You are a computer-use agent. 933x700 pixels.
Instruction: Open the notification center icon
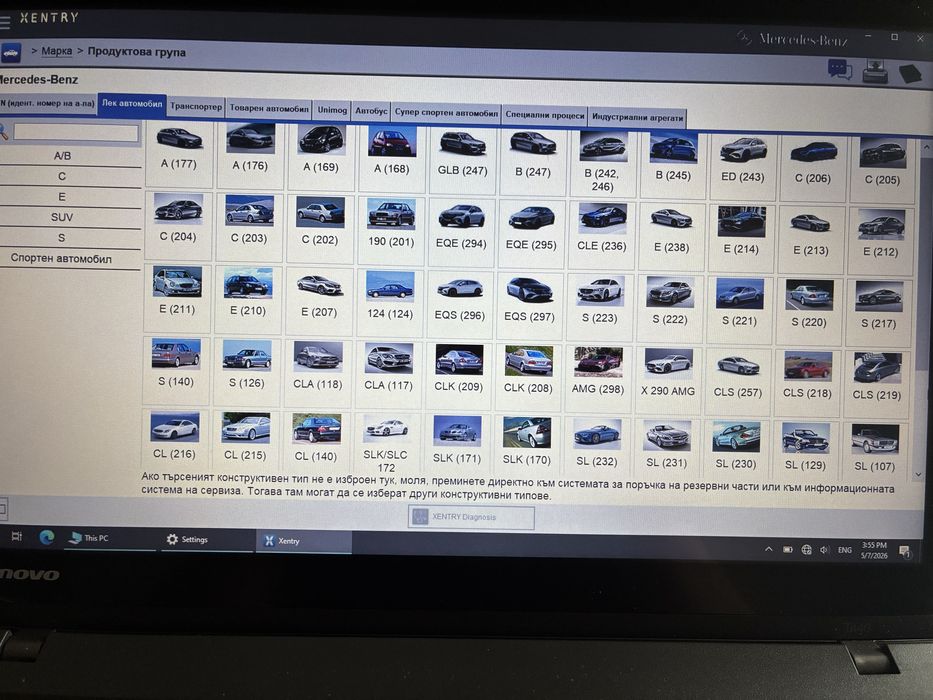pos(904,552)
